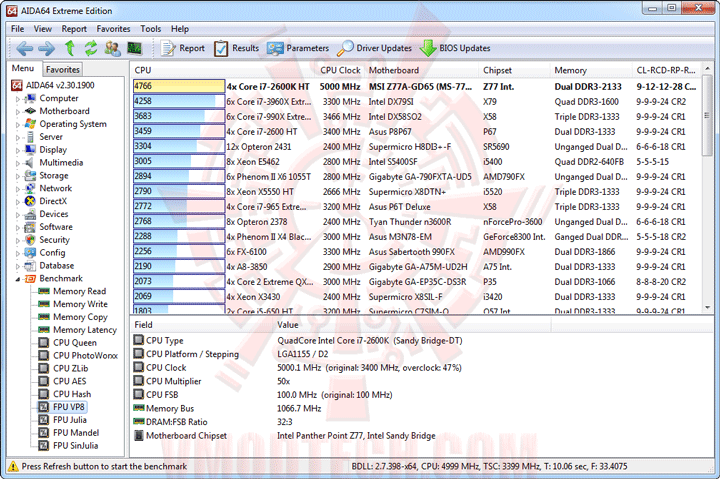The image size is (720, 479).
Task: Expand the Display tree node
Action: 18,150
